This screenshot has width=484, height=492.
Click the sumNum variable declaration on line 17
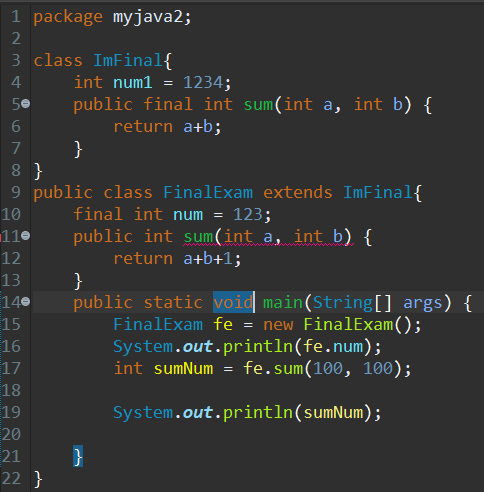pos(183,369)
